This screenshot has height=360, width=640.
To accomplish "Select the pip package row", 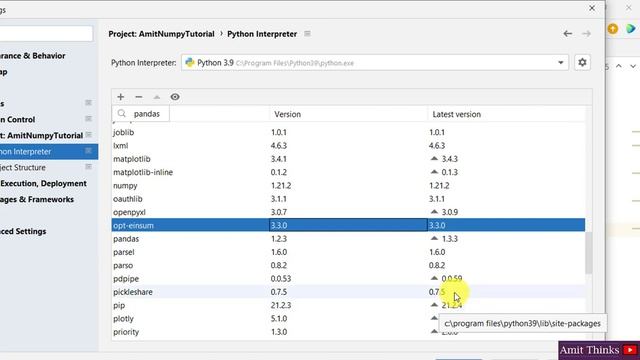I will click(348, 305).
